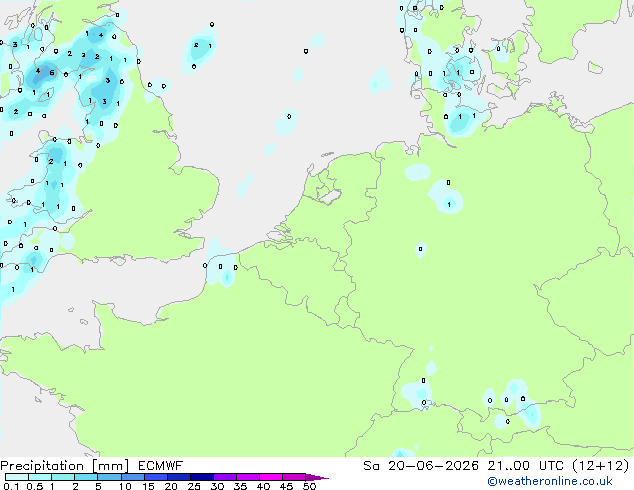Viewport: 634px width, 490px height.
Task: Select the 5–10 mm legend swatch
Action: [109, 477]
